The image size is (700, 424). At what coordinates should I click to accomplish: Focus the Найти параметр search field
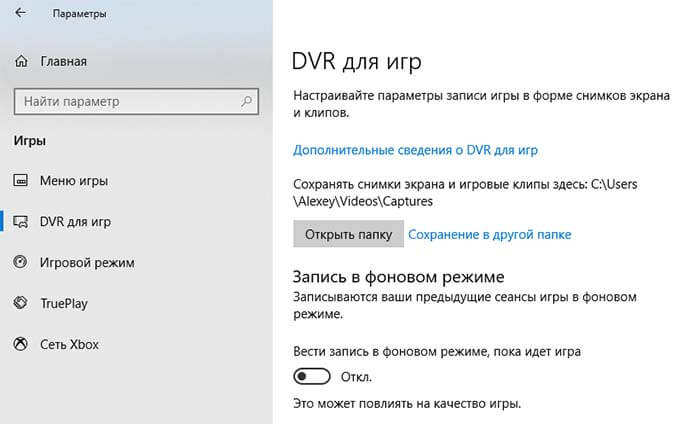coord(136,101)
